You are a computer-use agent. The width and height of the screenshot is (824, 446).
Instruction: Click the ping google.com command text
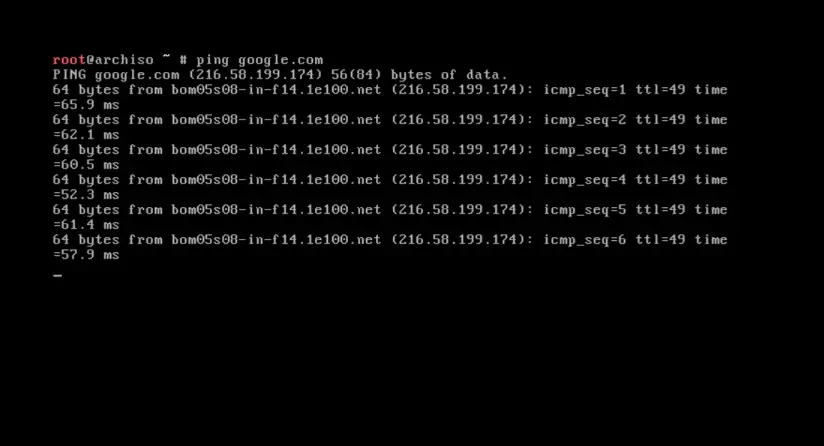pyautogui.click(x=260, y=60)
